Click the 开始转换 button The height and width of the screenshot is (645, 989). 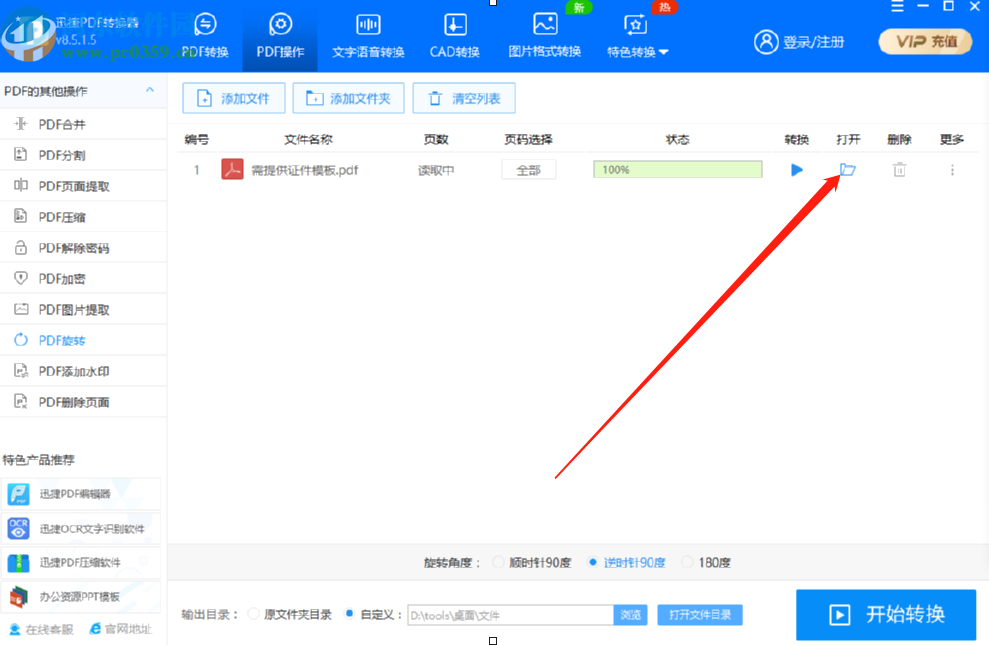pyautogui.click(x=885, y=614)
